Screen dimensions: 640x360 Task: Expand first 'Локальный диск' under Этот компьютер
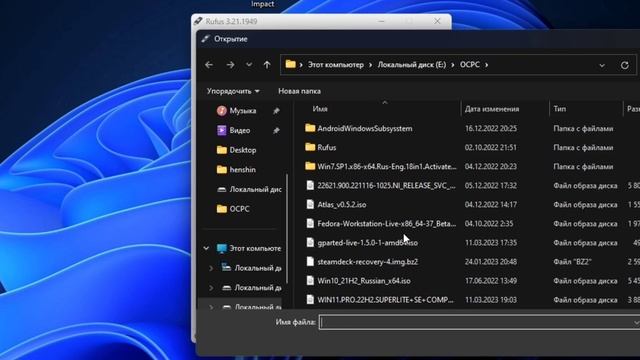211,268
